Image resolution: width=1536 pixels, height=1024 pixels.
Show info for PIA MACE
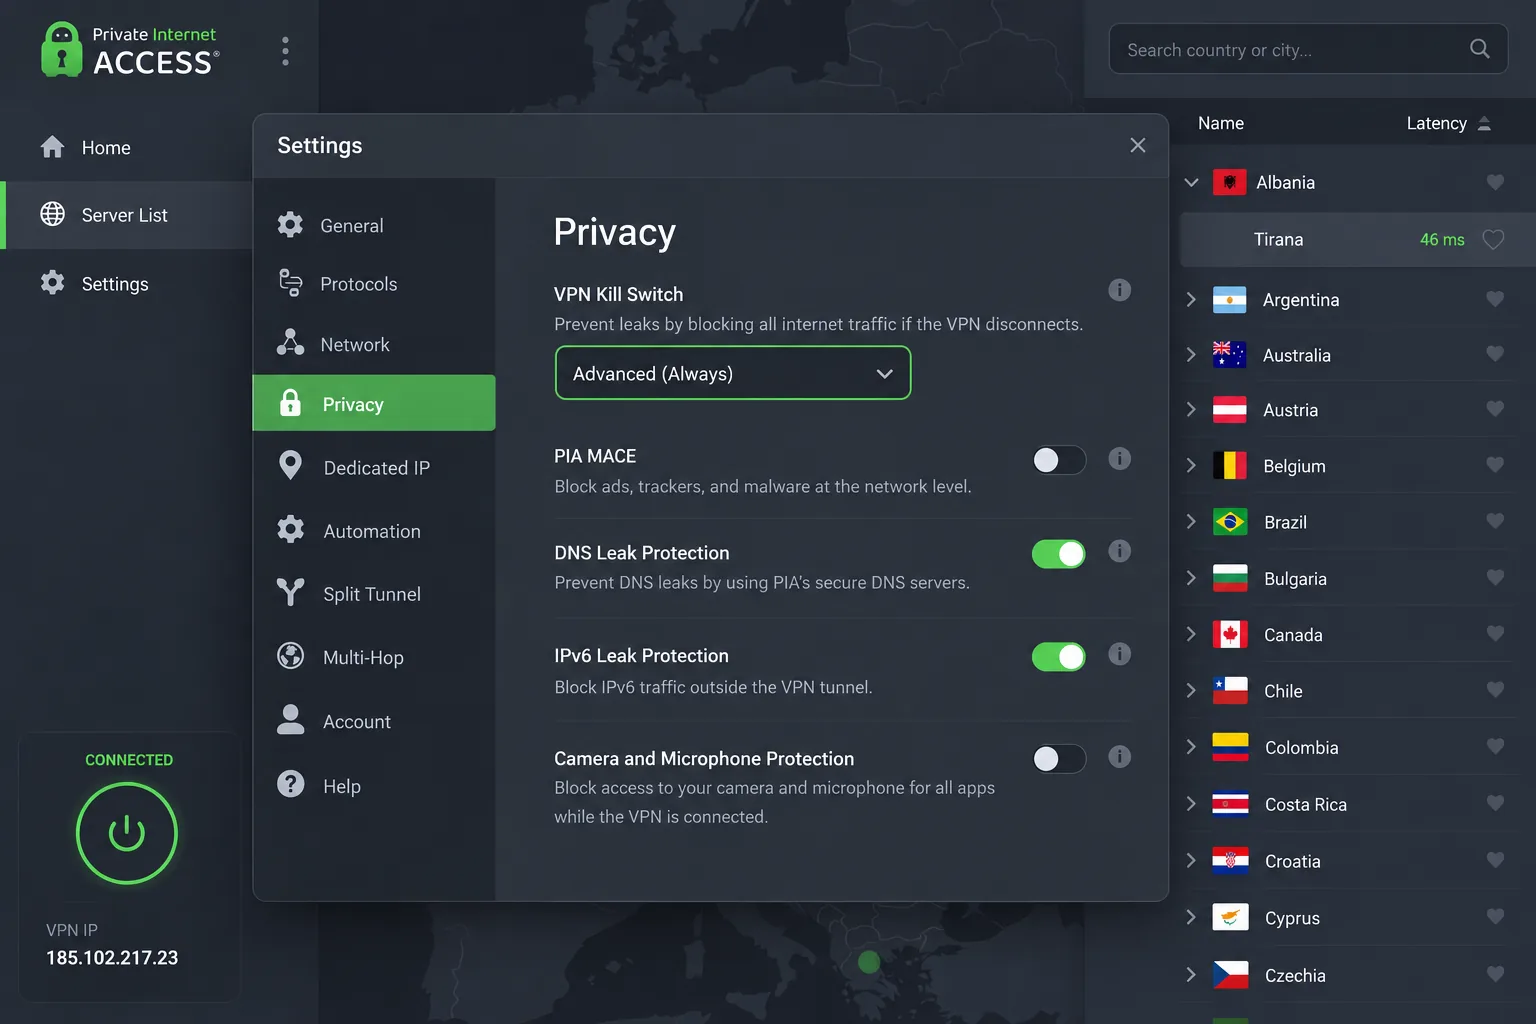coord(1120,459)
